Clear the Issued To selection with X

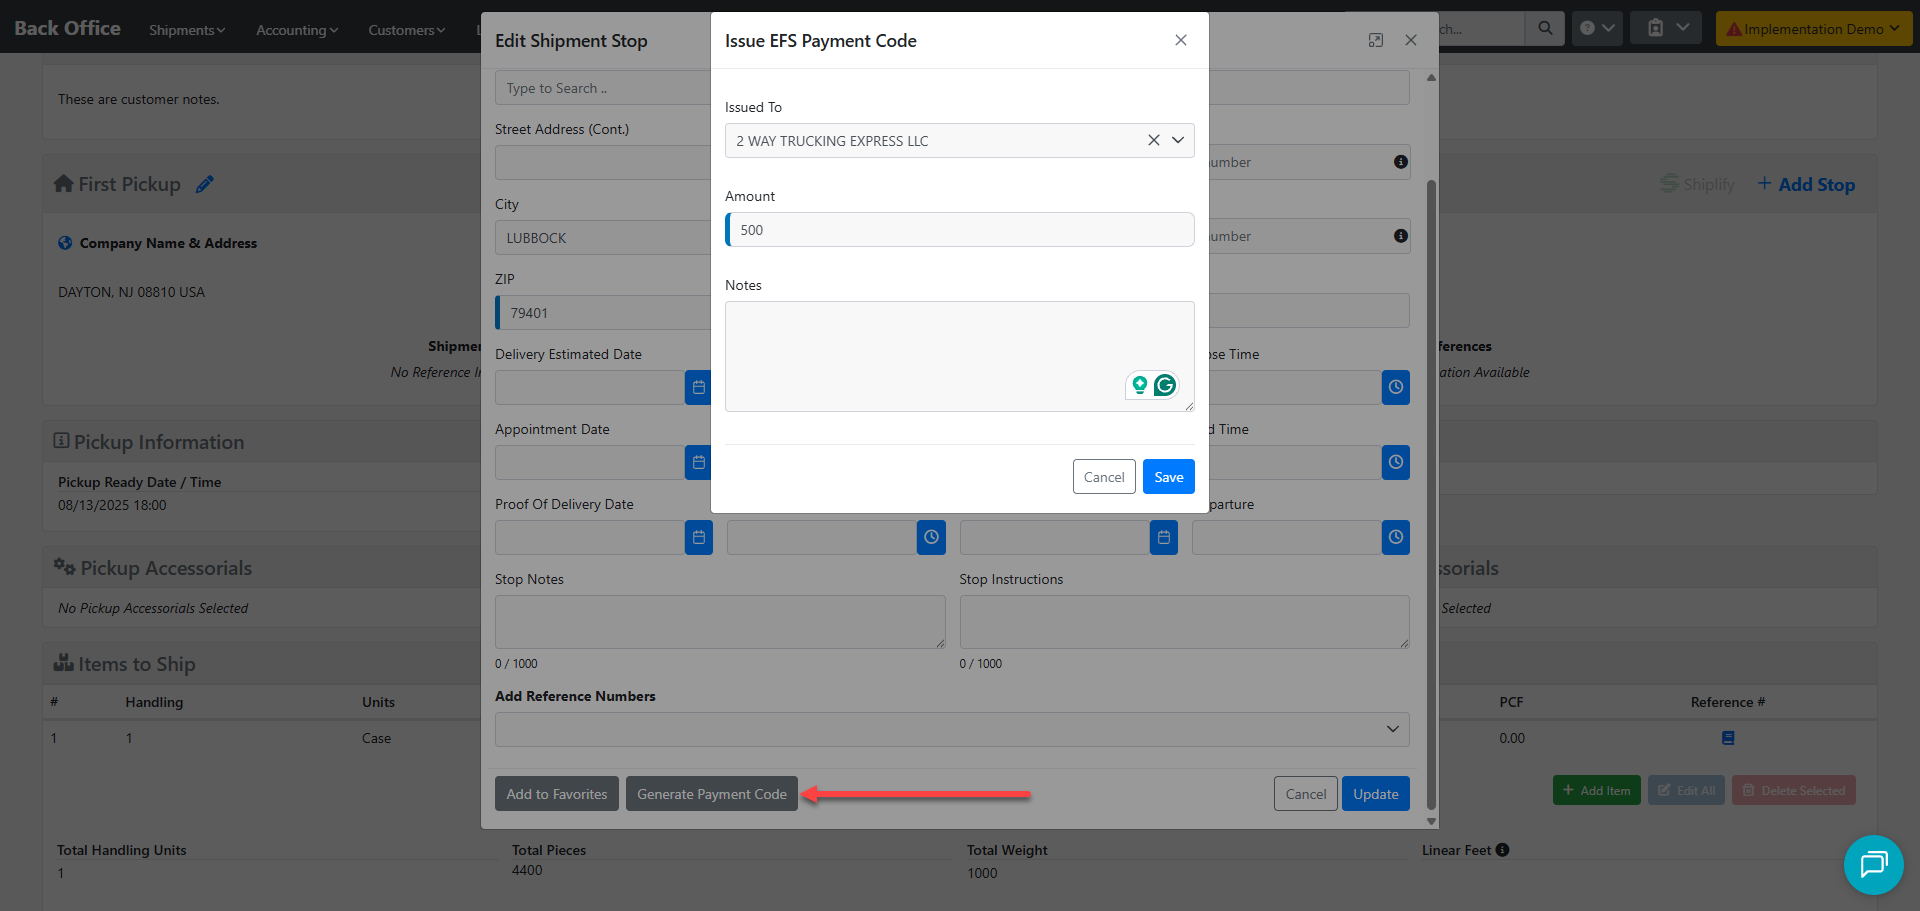click(x=1153, y=140)
